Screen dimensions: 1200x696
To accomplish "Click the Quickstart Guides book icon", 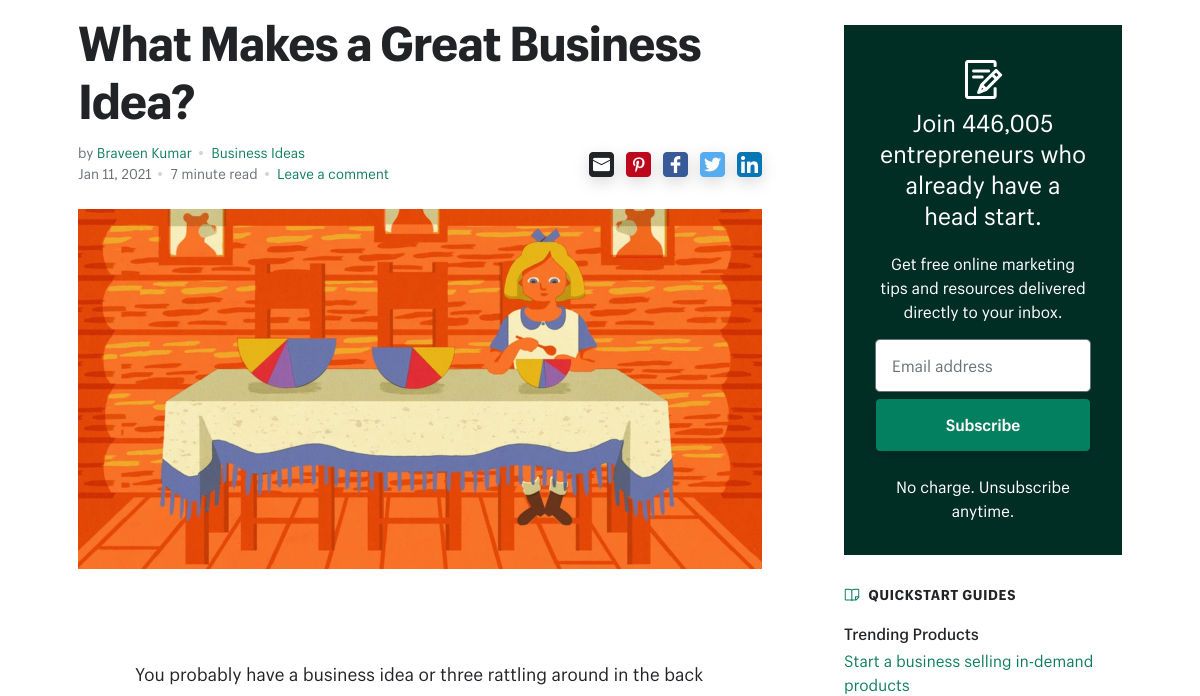I will (x=852, y=595).
